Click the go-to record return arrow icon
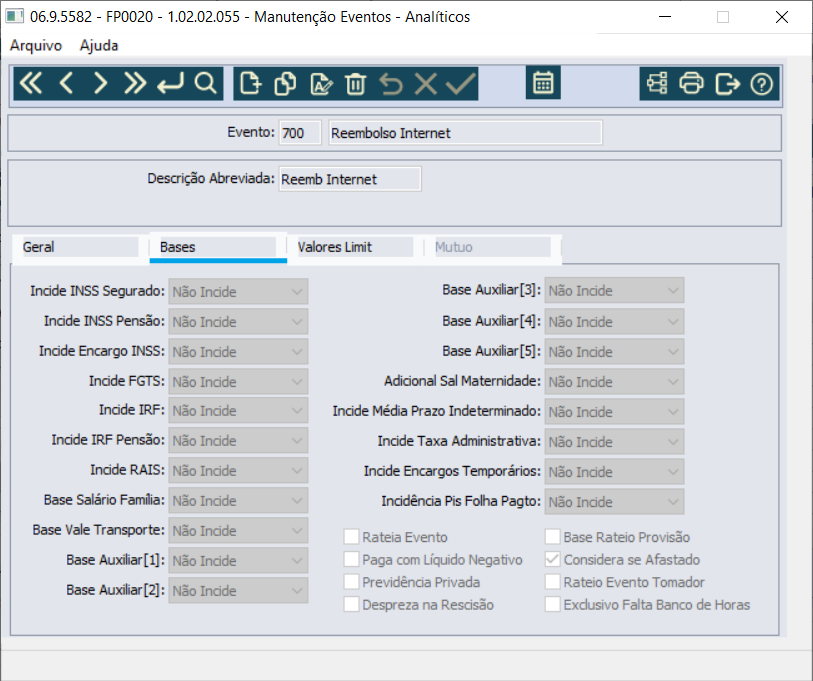Viewport: 813px width, 681px height. coord(171,84)
